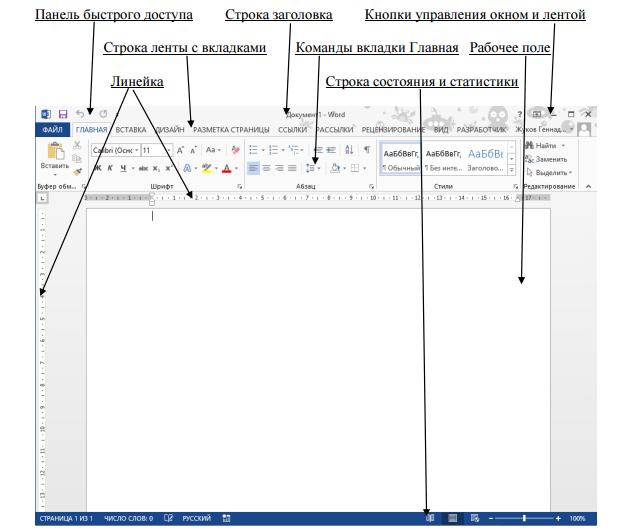Image resolution: width=637 pixels, height=530 pixels.
Task: Increase paragraph indent
Action: [x=332, y=150]
